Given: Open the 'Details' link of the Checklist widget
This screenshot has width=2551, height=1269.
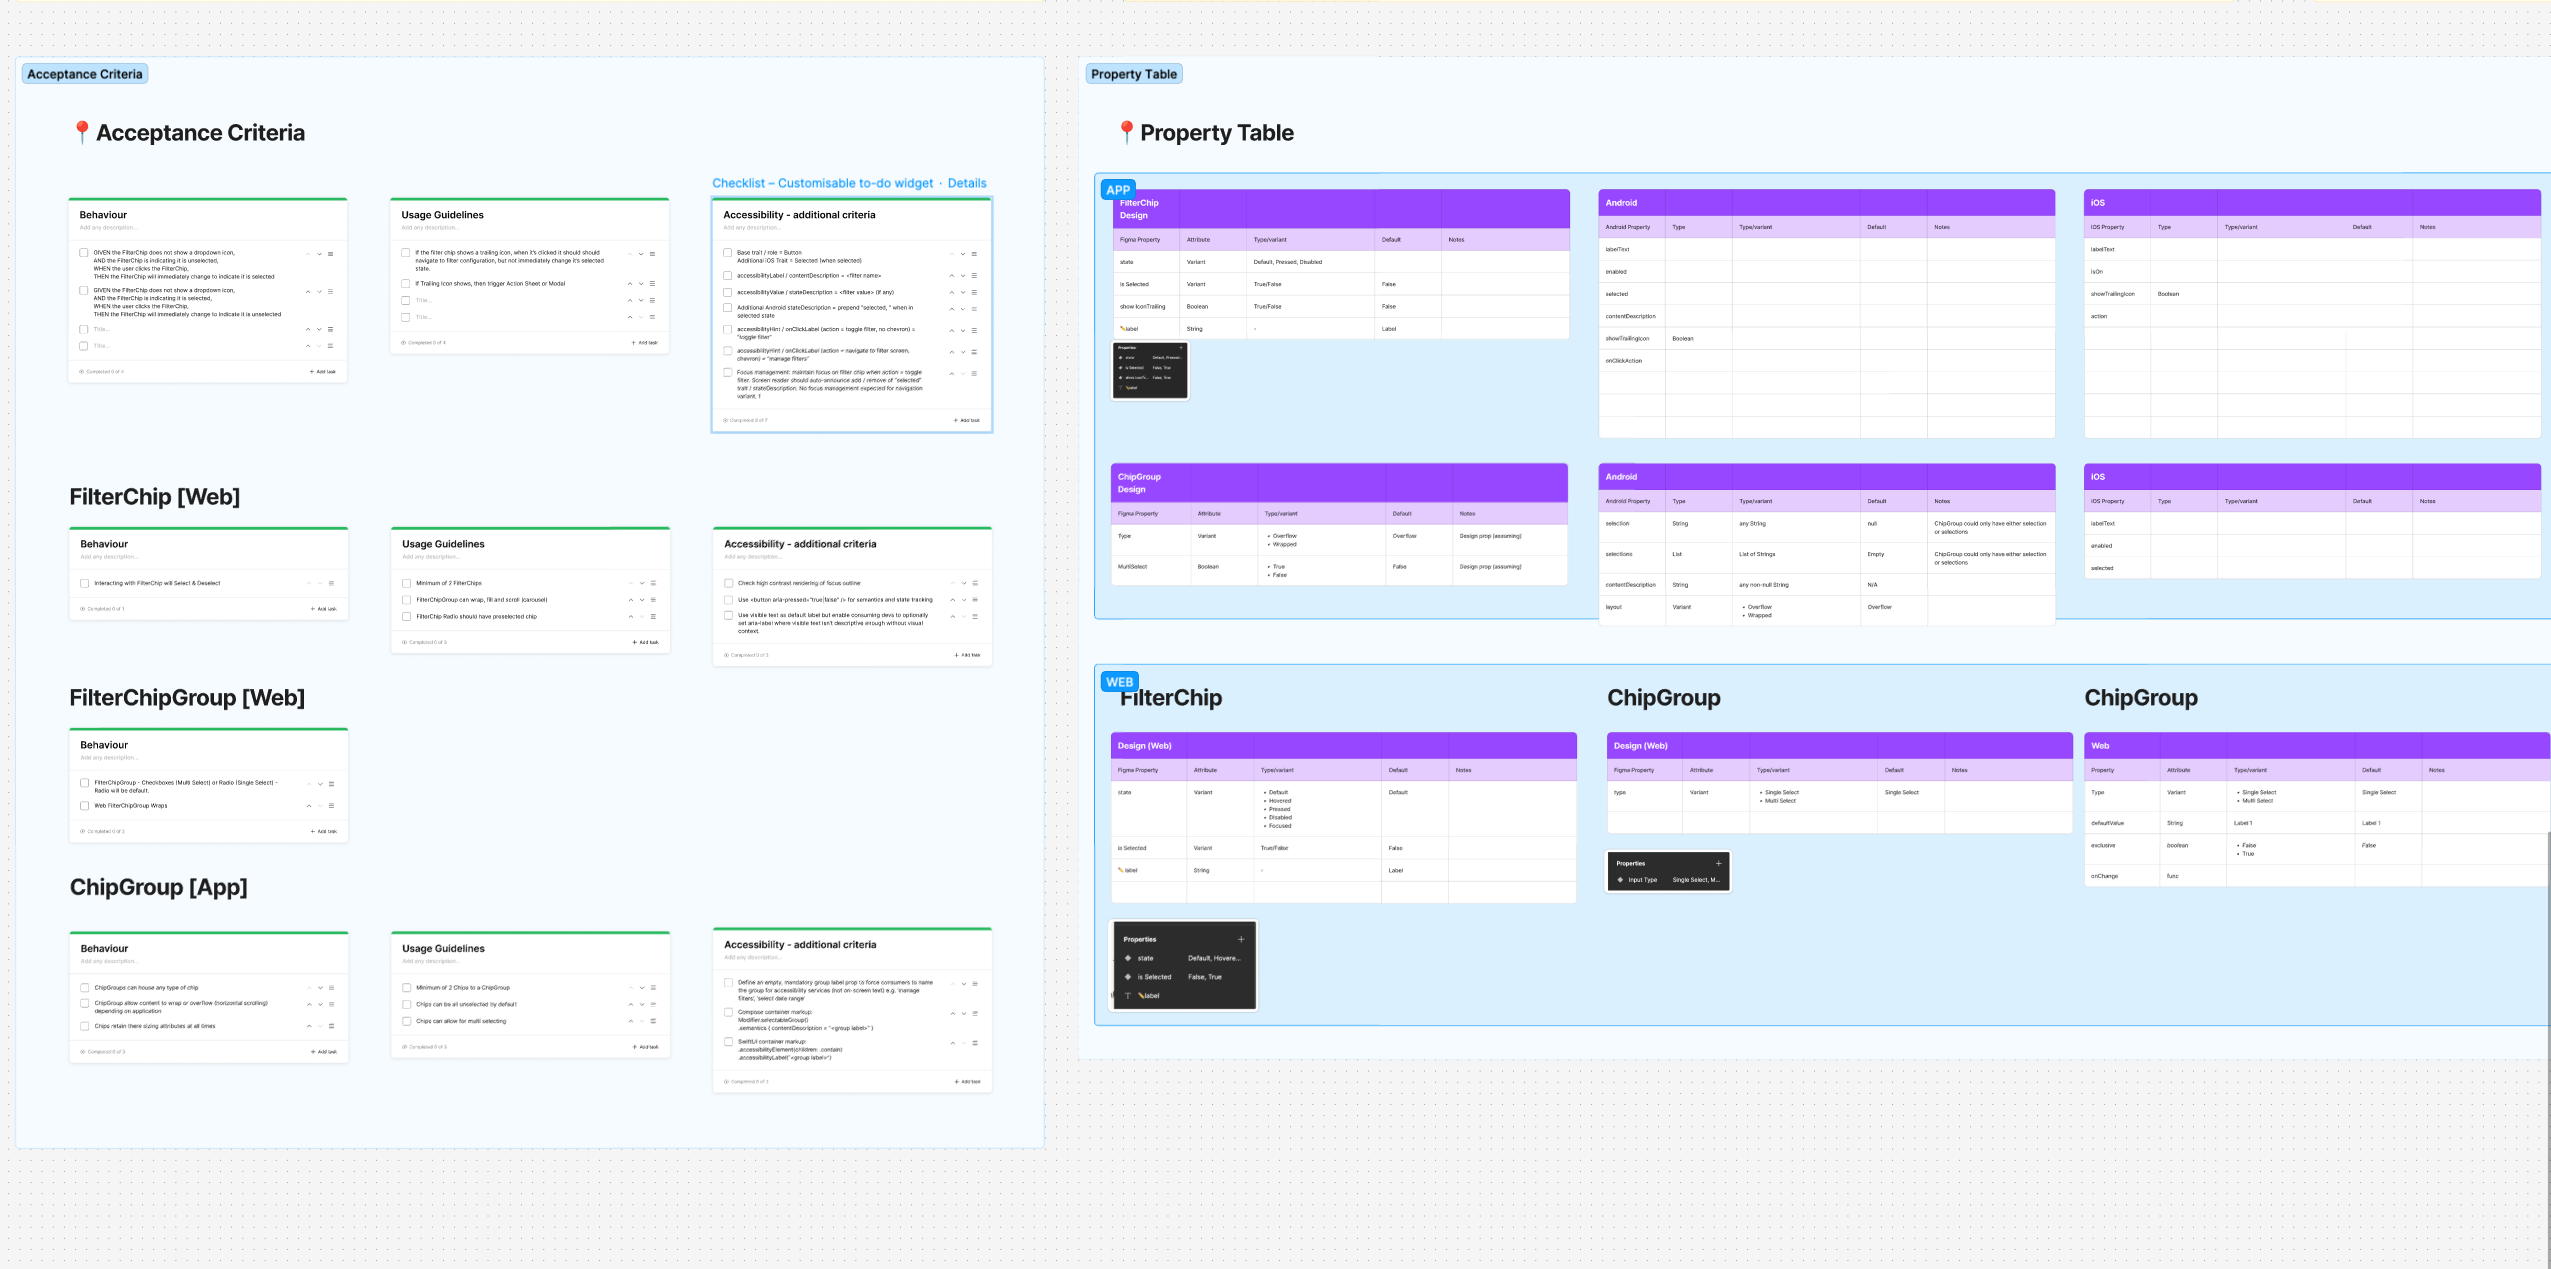Looking at the screenshot, I should point(966,183).
